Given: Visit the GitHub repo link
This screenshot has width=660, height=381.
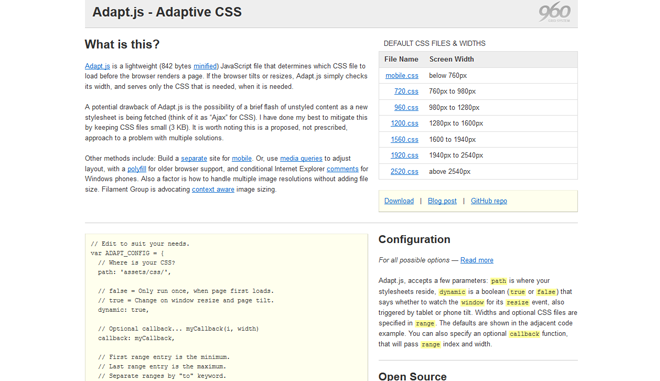Looking at the screenshot, I should [x=489, y=201].
